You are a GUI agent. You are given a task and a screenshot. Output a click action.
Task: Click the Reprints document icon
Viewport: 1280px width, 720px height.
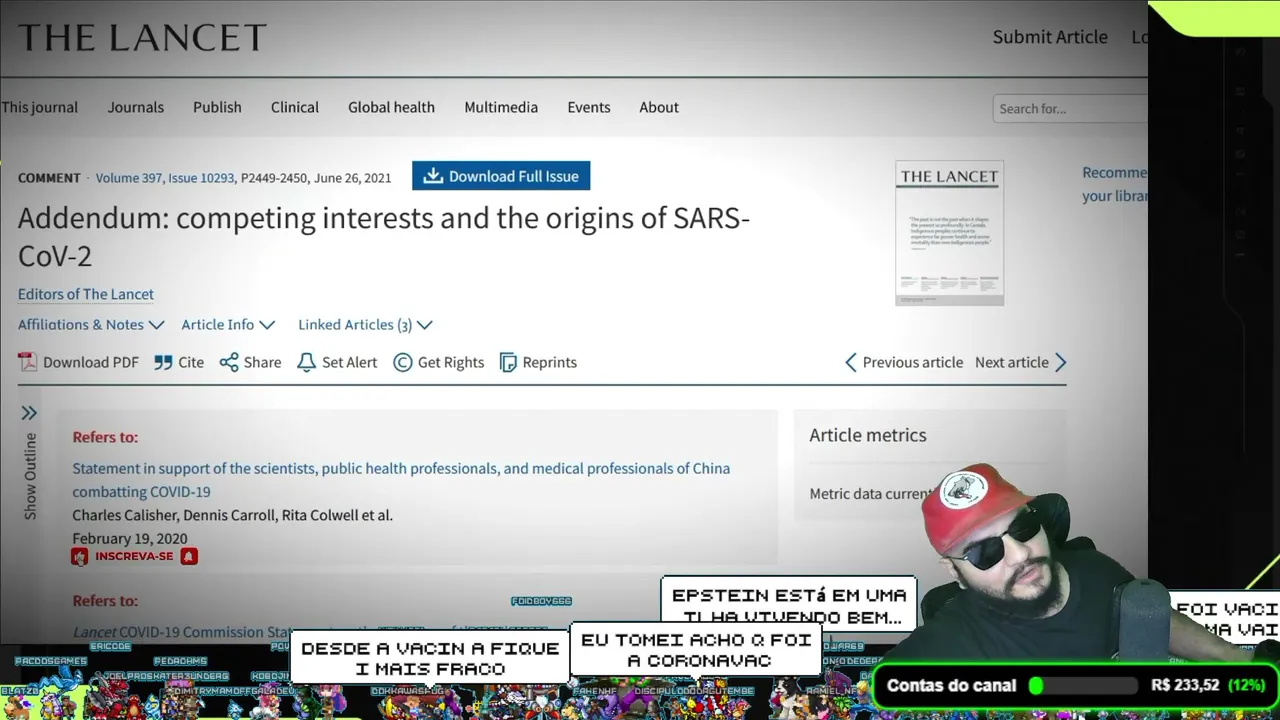tap(508, 362)
